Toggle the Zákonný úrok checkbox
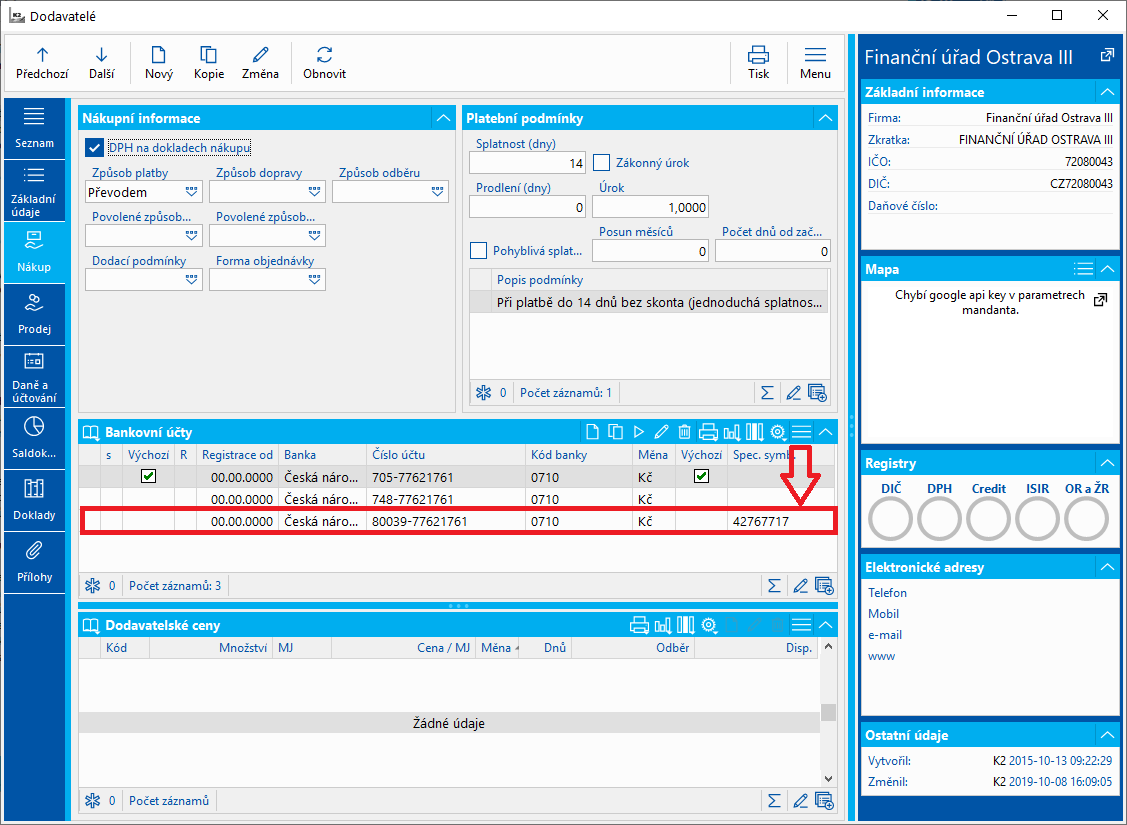The width and height of the screenshot is (1127, 825). click(602, 162)
